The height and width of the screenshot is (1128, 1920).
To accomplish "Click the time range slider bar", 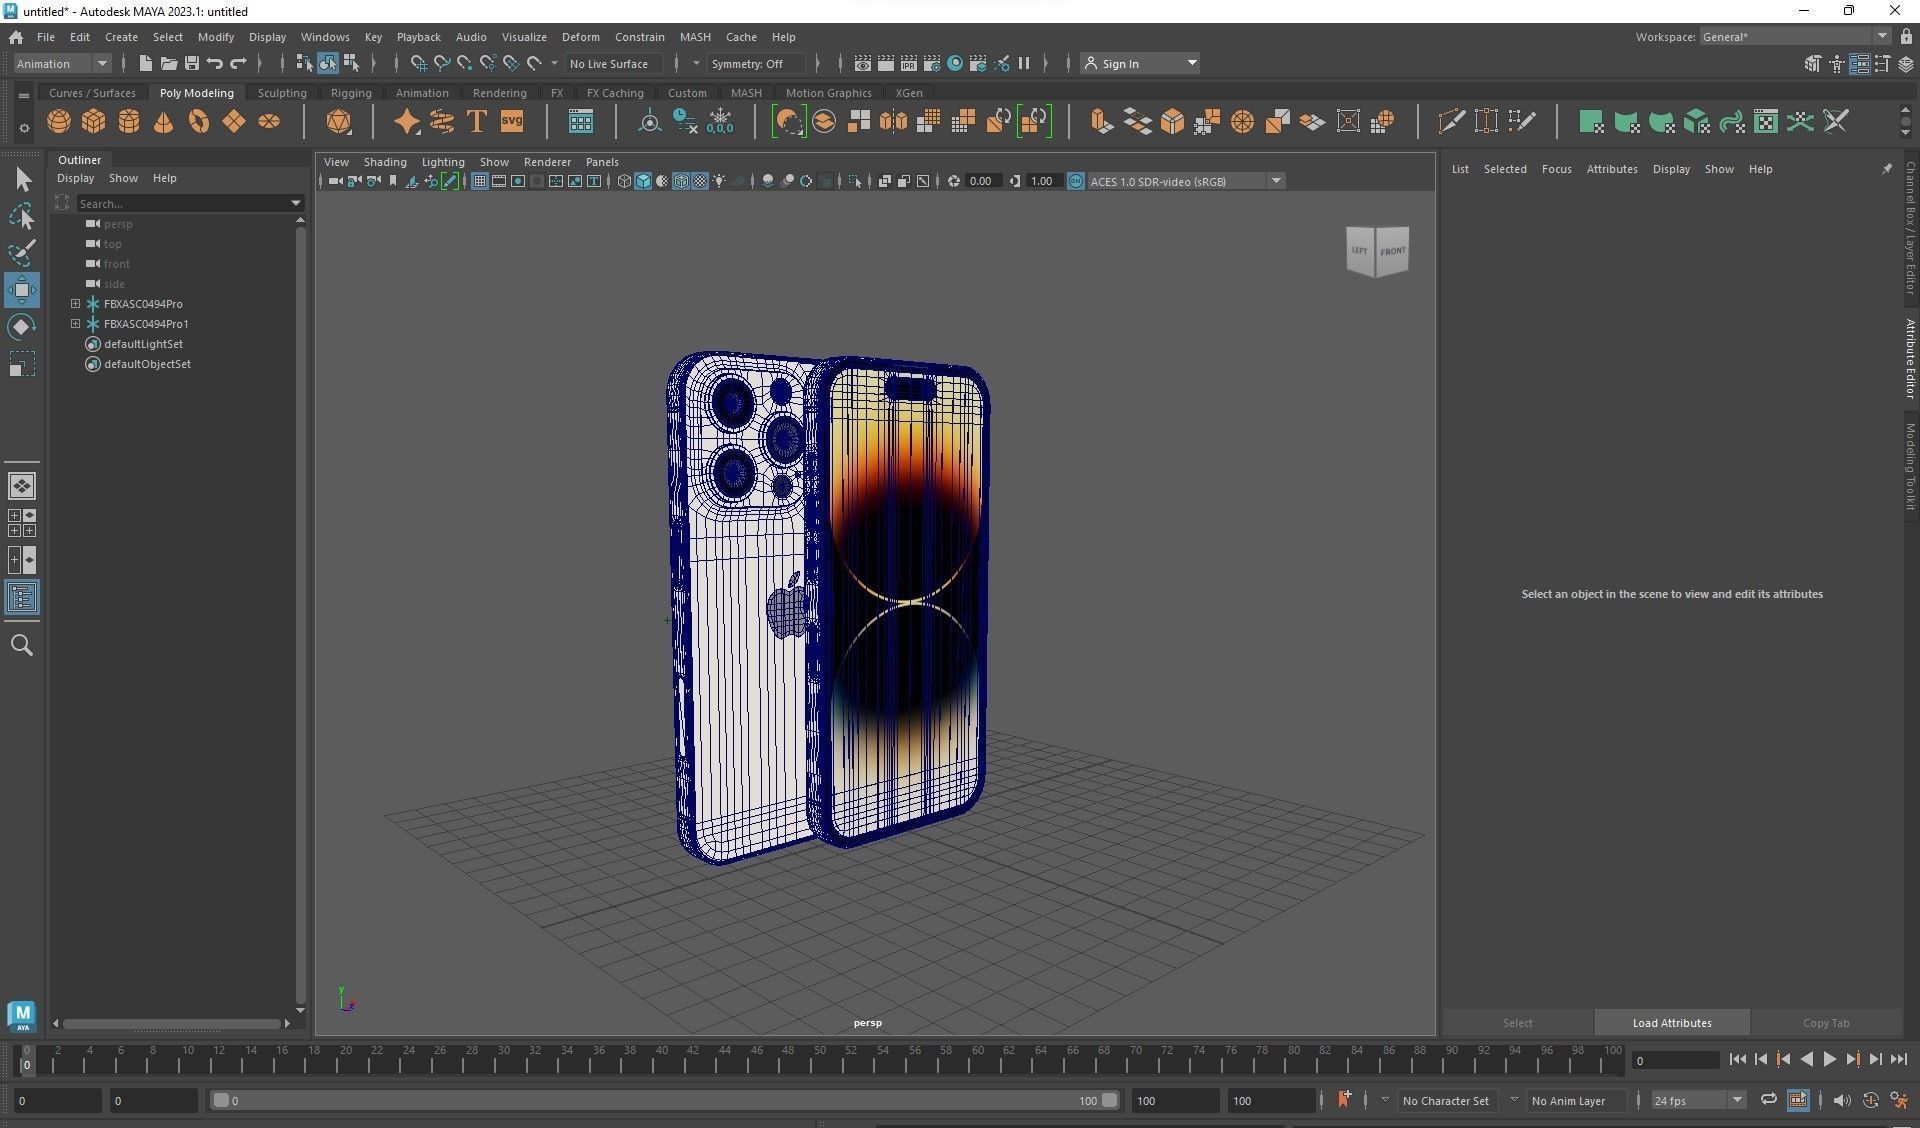I will (665, 1100).
